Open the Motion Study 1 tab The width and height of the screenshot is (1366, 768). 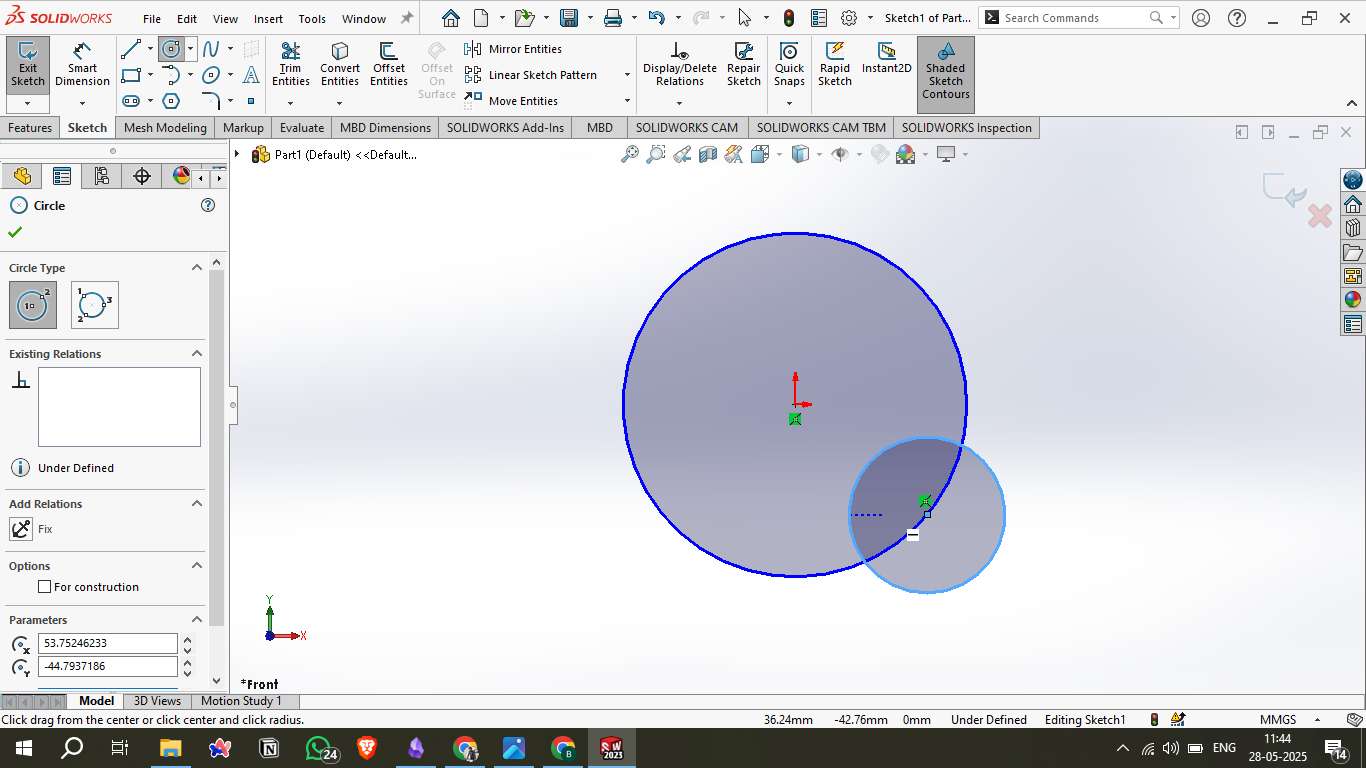point(241,701)
